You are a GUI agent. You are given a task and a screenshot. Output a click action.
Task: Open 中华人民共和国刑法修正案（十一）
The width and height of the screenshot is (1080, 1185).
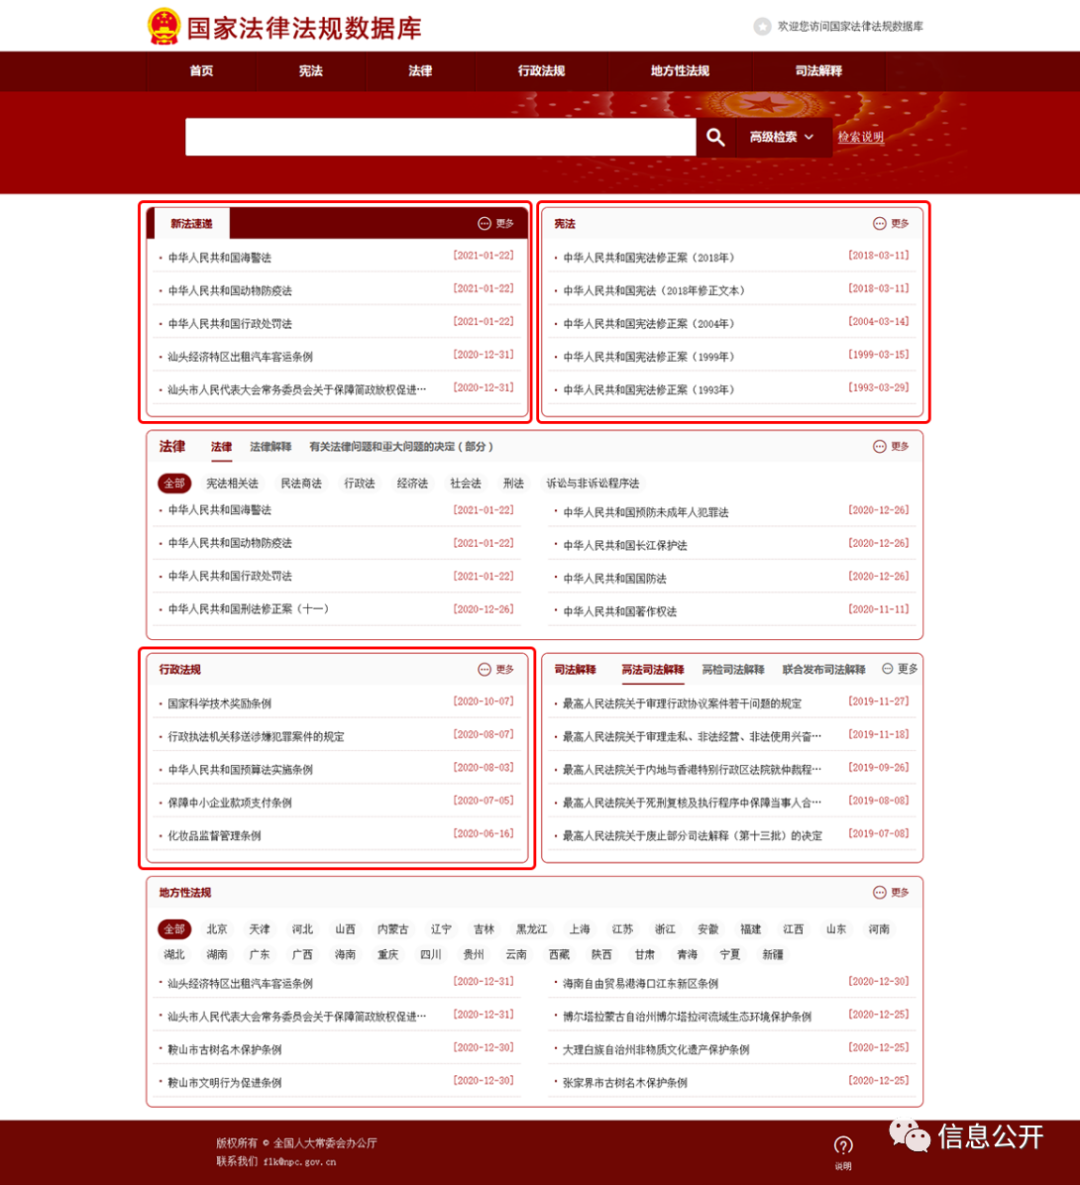[248, 609]
